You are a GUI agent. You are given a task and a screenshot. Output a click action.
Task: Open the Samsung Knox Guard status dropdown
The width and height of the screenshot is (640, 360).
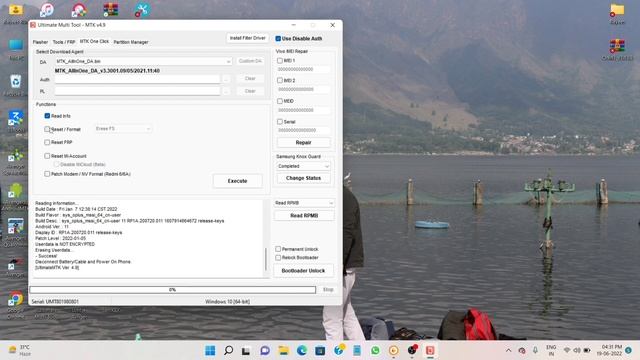coord(303,166)
